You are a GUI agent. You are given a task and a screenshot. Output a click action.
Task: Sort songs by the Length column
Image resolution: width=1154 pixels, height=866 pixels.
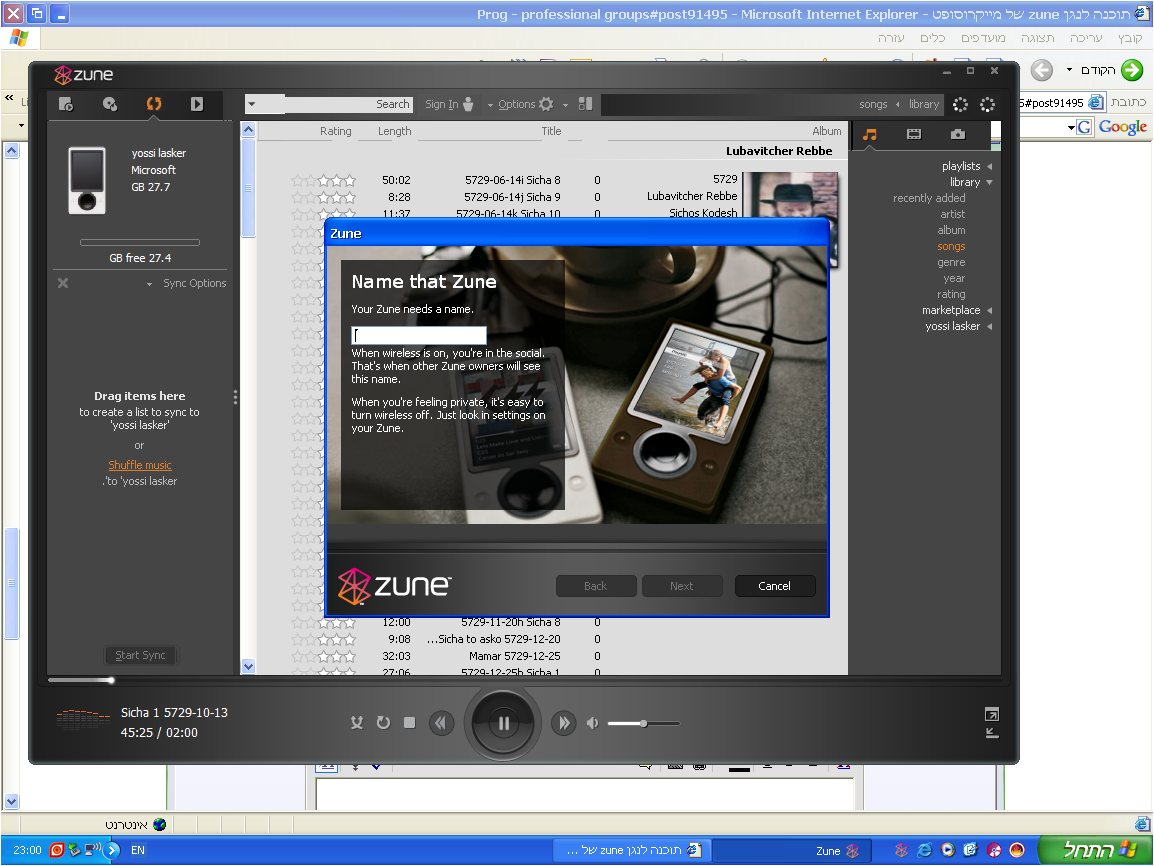pyautogui.click(x=394, y=131)
